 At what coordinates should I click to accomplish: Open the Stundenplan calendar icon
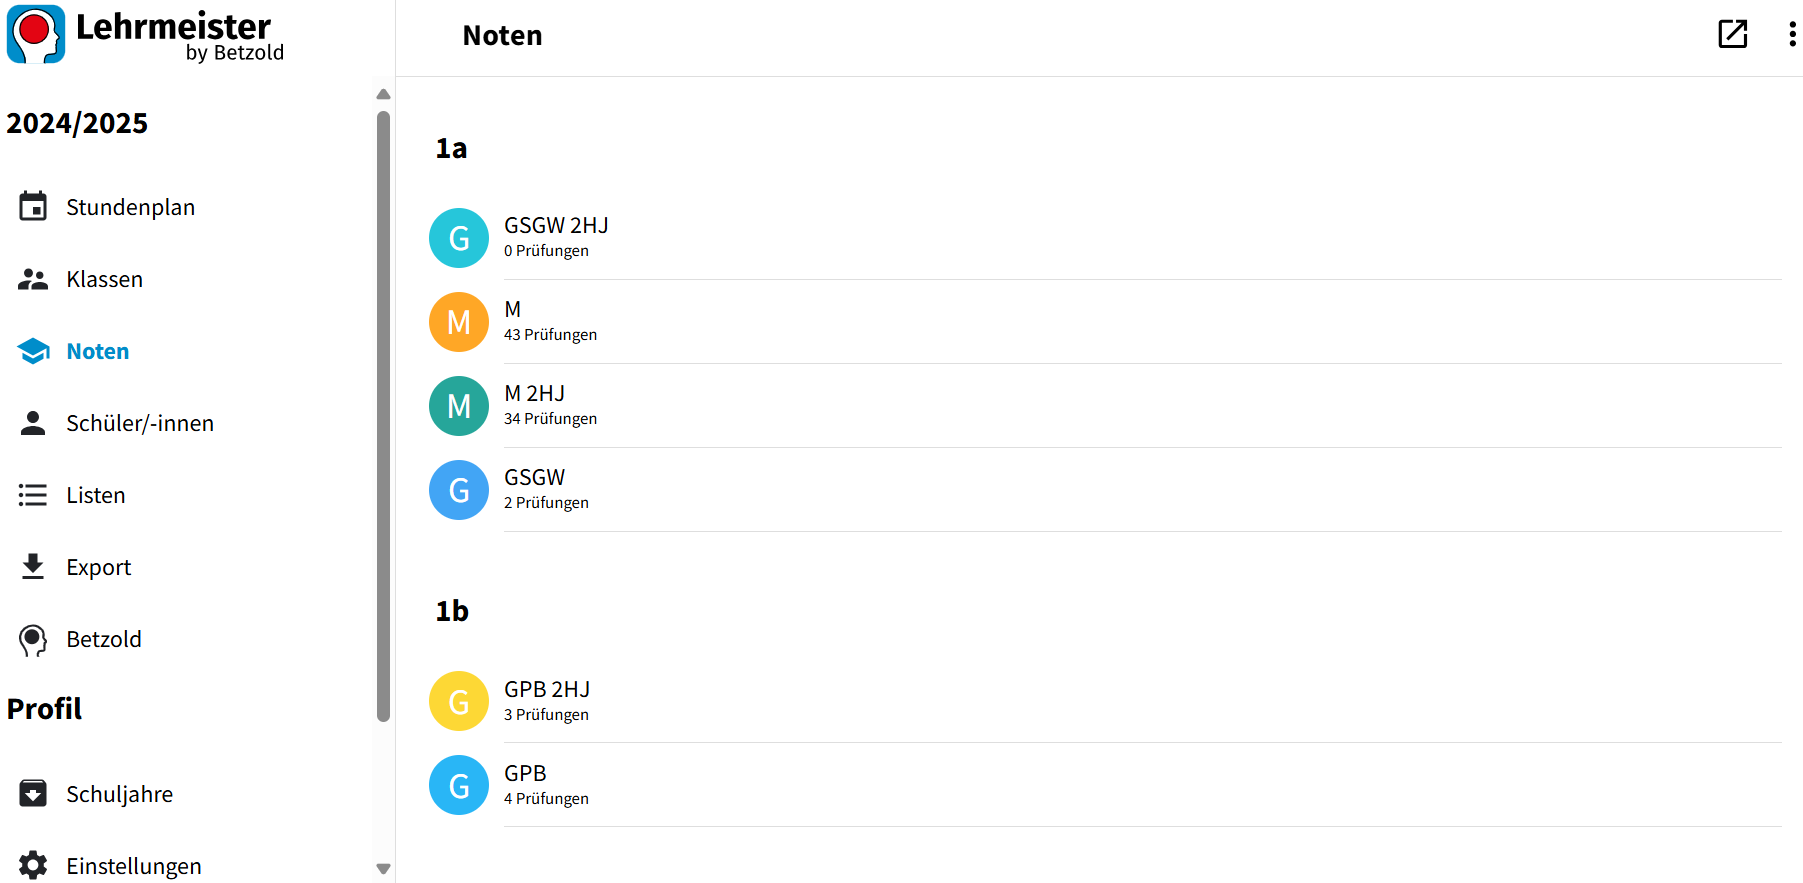point(33,207)
